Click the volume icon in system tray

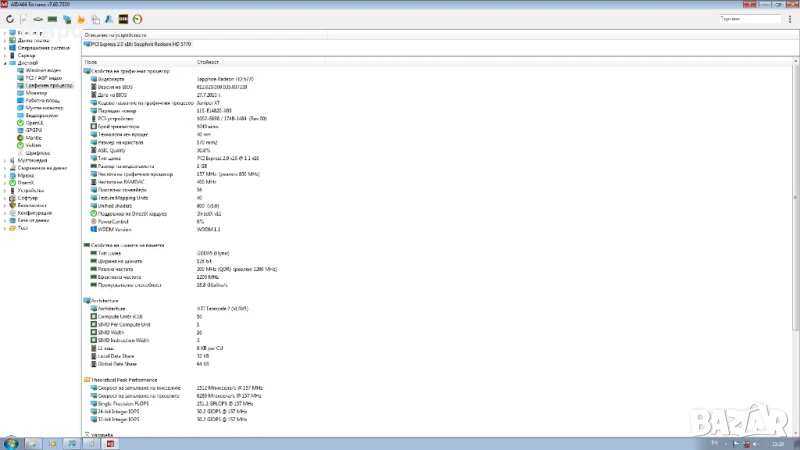(756, 444)
